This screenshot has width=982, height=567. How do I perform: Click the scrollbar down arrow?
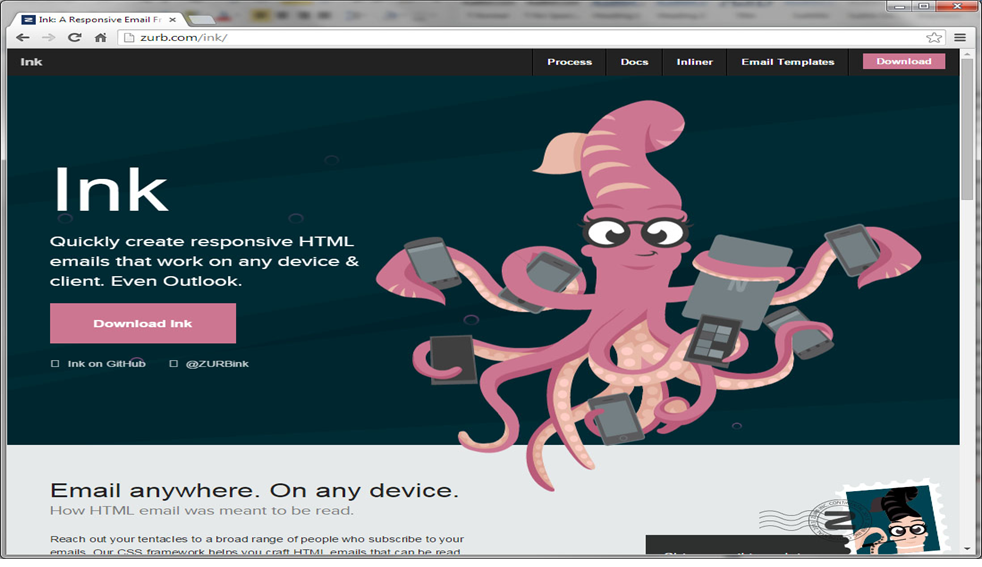968,548
